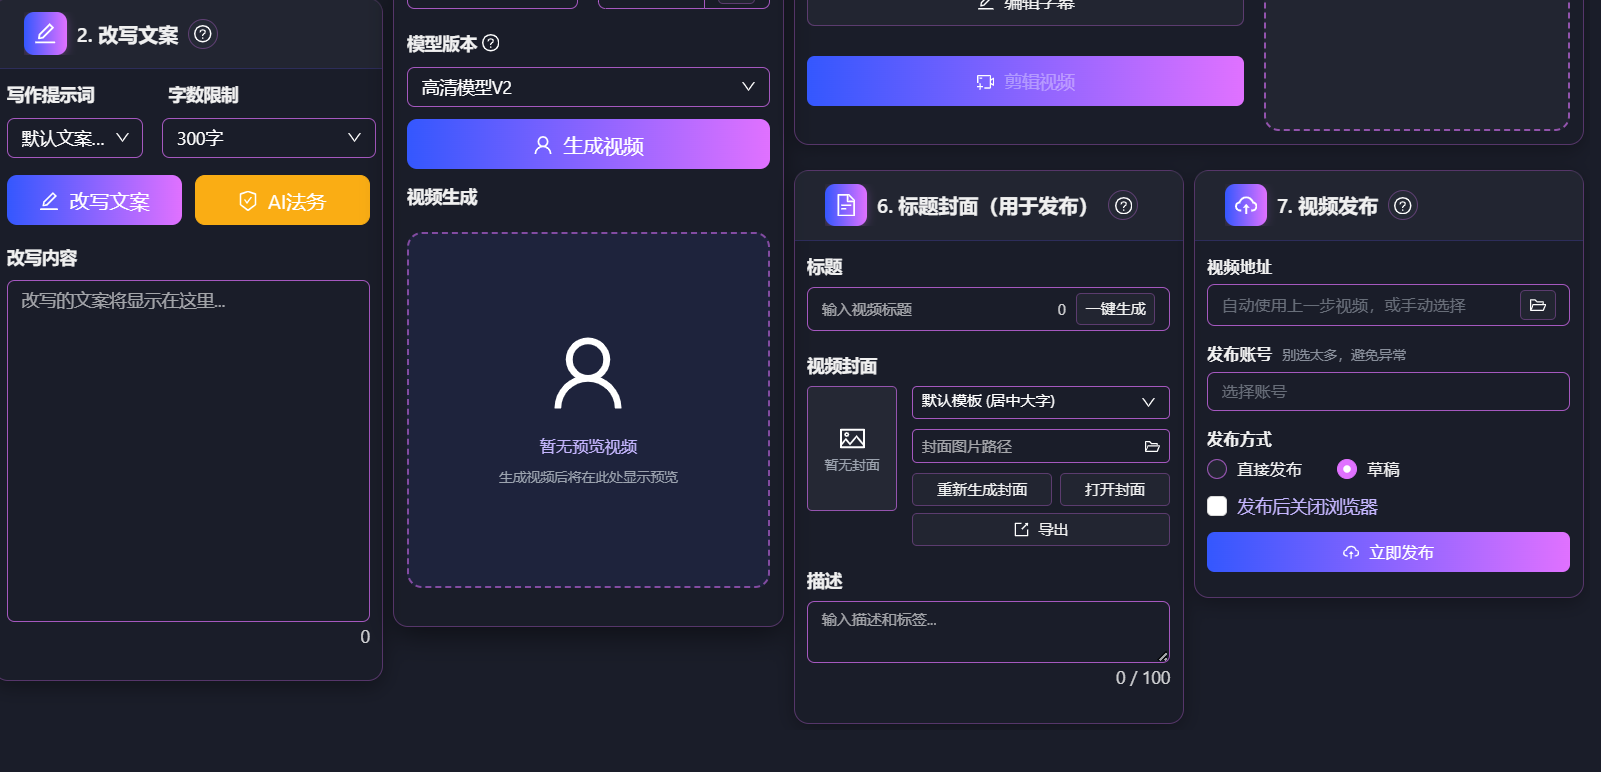Viewport: 1601px width, 772px height.
Task: Enable 发布后关闭浏览器 checkbox
Action: 1217,506
